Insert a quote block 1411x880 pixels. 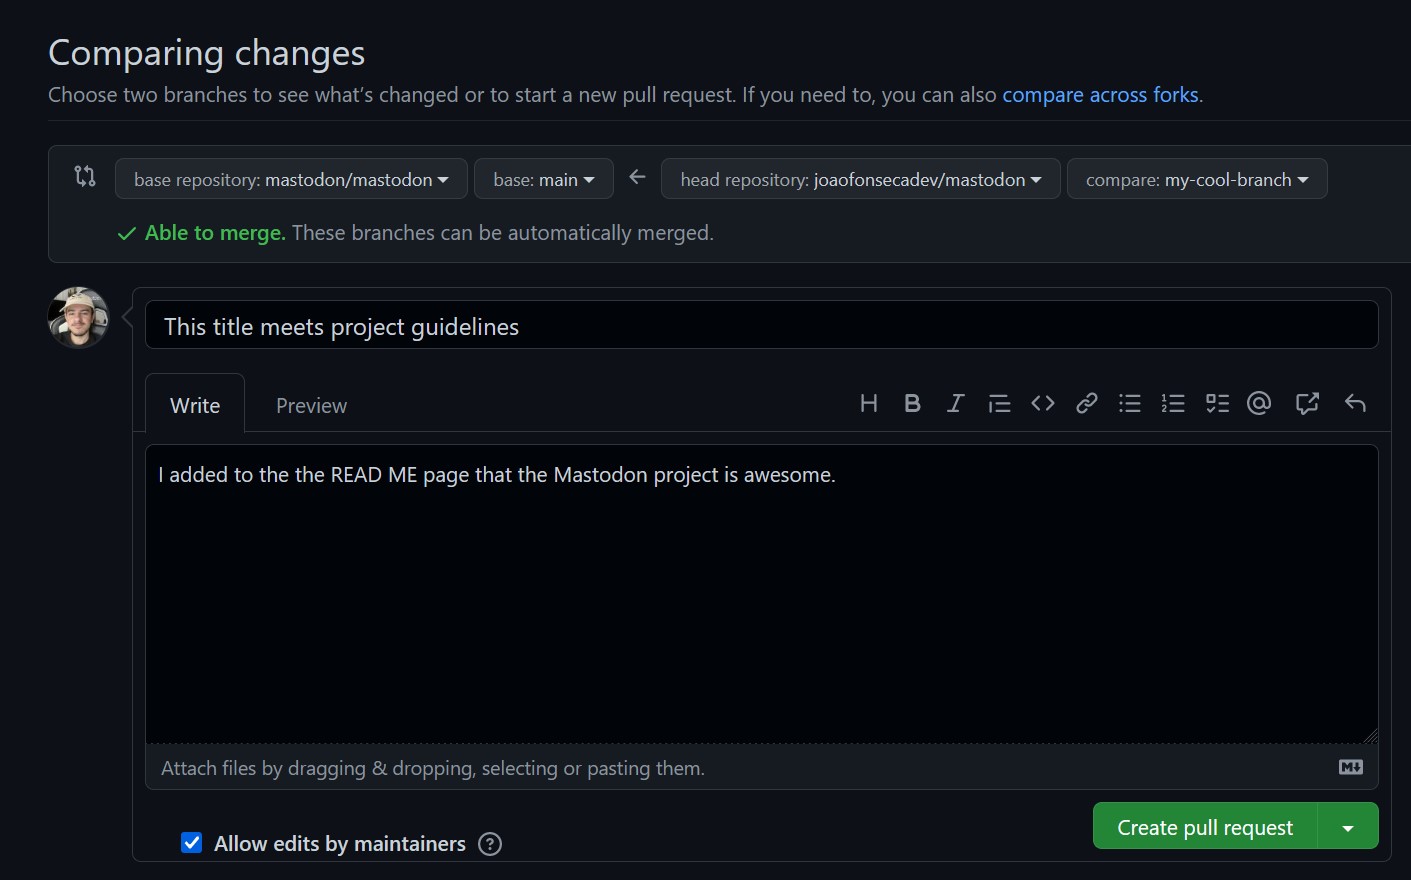pyautogui.click(x=999, y=403)
